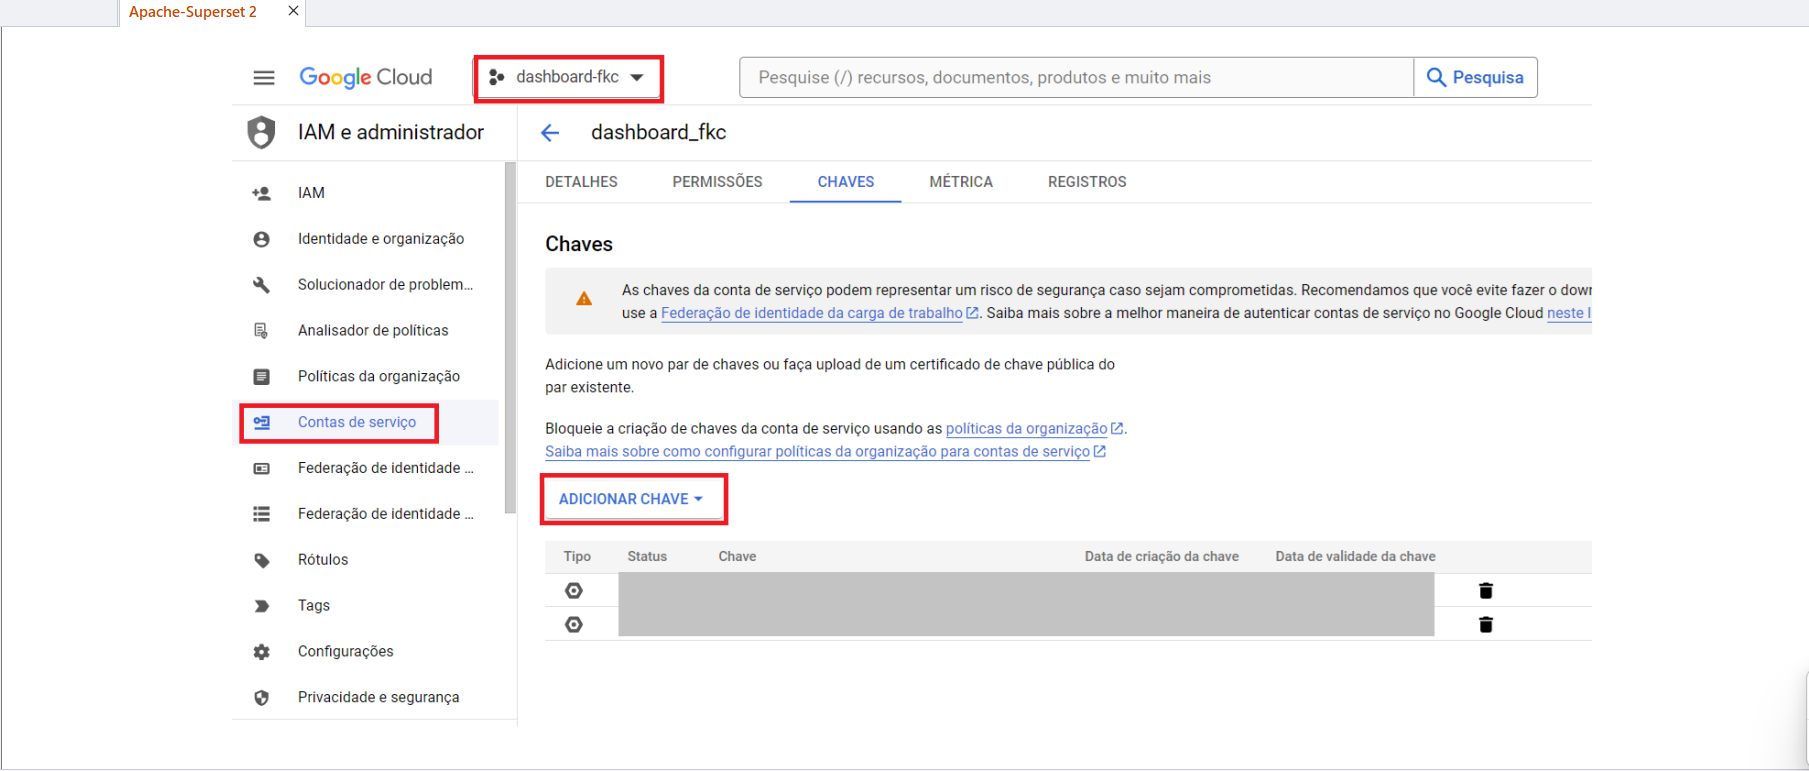Click the Rótulos tag icon
Viewport: 1809px width, 771px height.
(262, 560)
